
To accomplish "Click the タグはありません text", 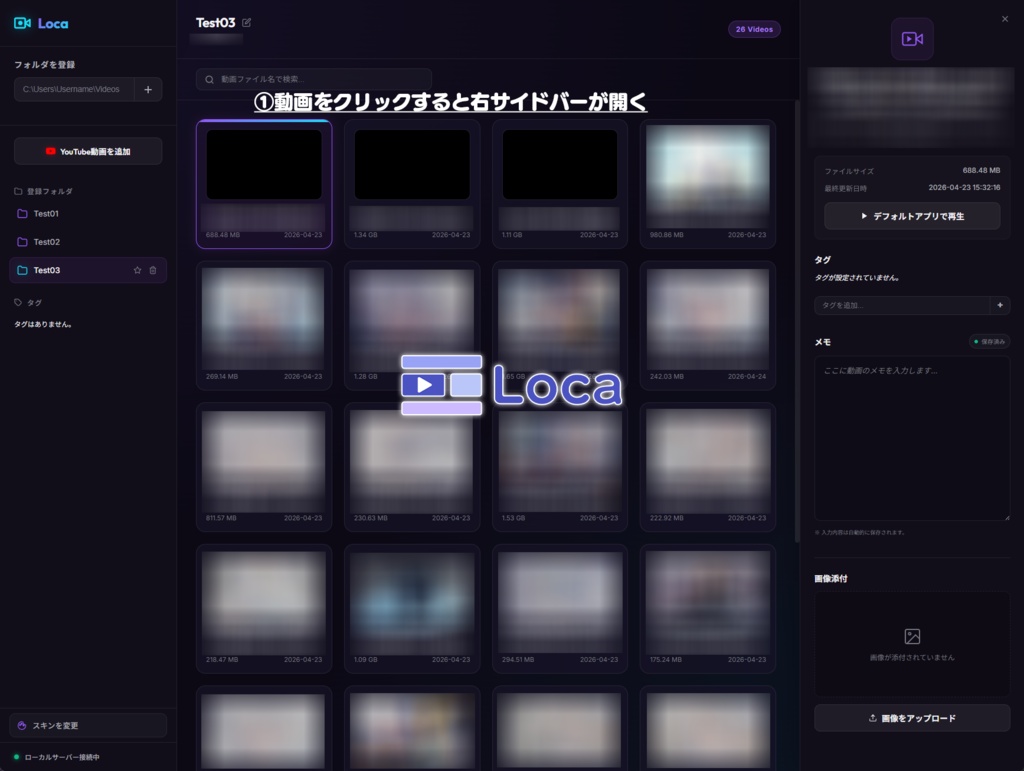I will tap(43, 324).
